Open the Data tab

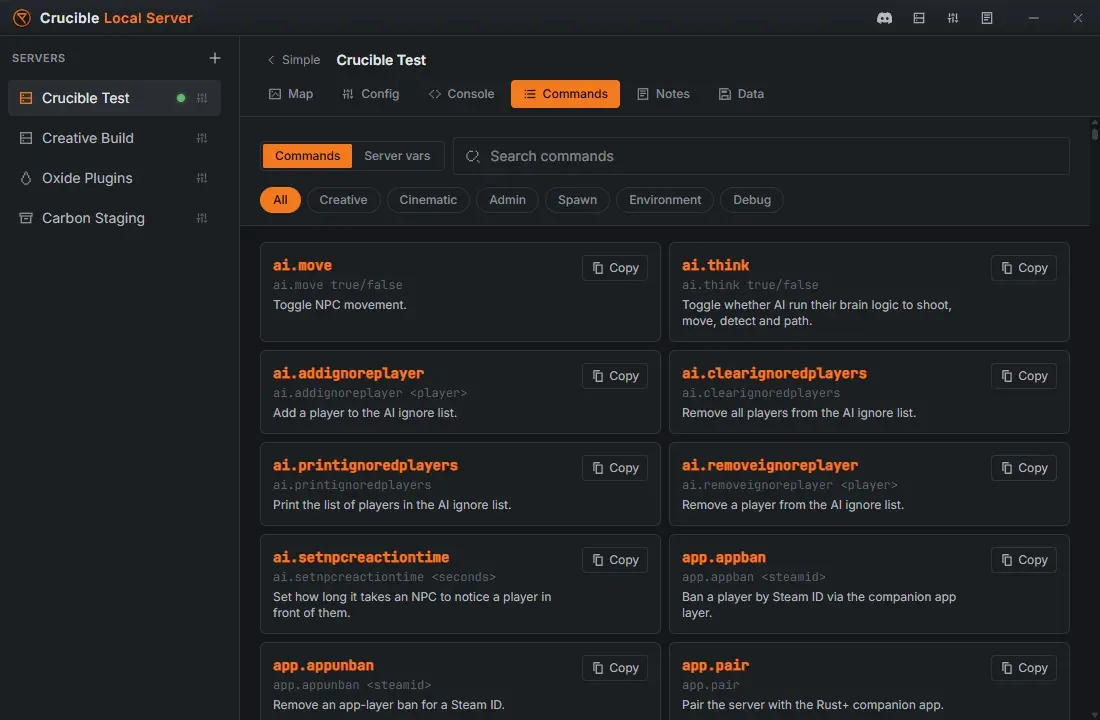pos(742,94)
